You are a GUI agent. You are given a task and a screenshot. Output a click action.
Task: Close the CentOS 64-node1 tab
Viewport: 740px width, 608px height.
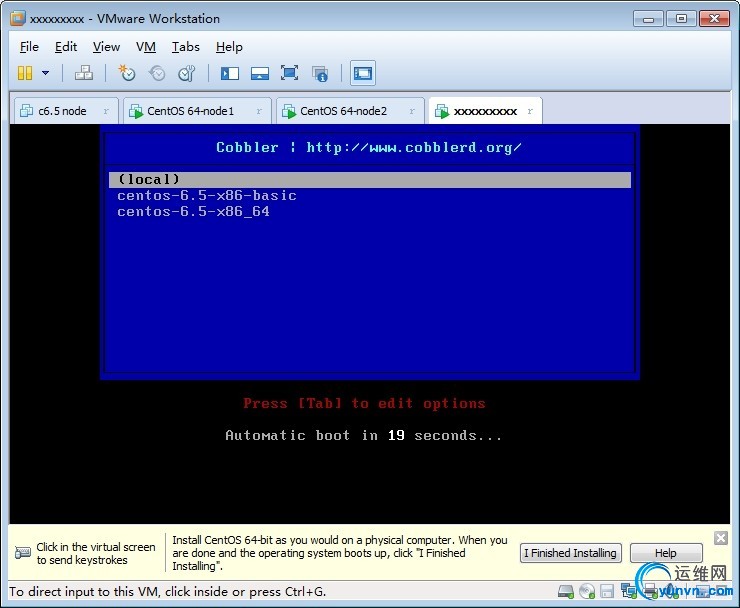click(259, 111)
